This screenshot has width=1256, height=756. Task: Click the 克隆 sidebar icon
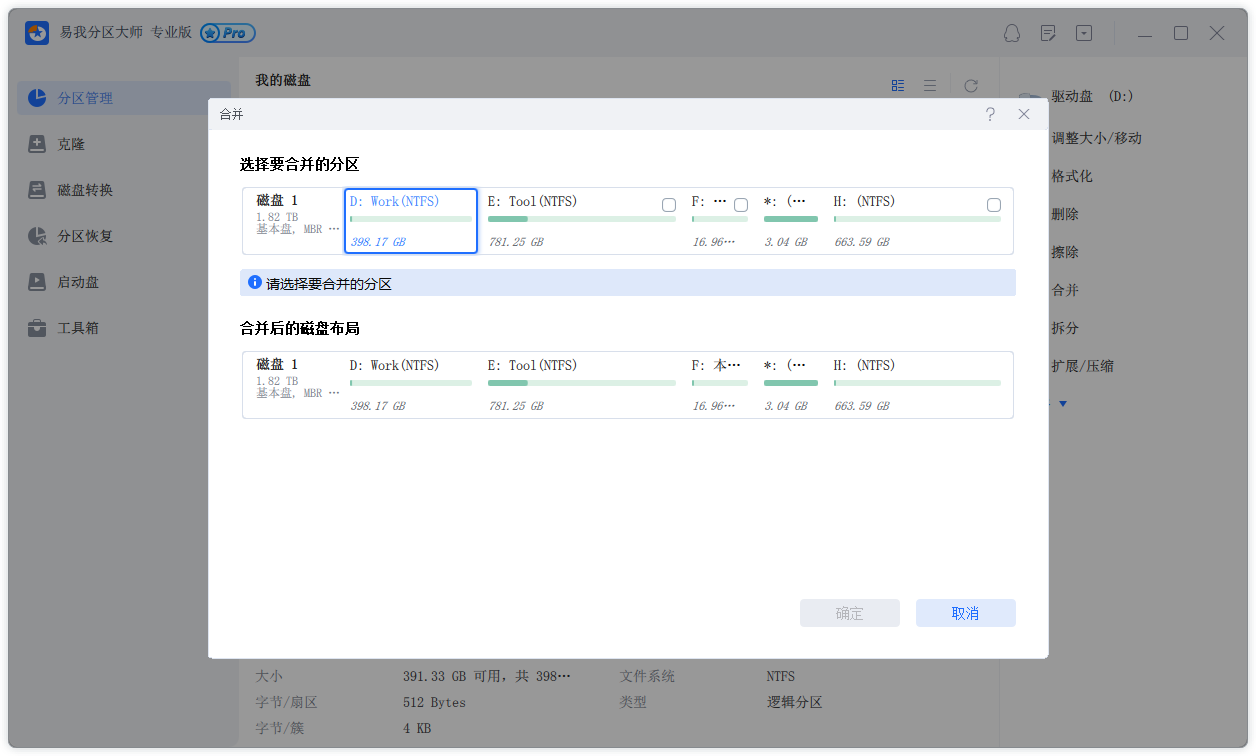tap(37, 144)
